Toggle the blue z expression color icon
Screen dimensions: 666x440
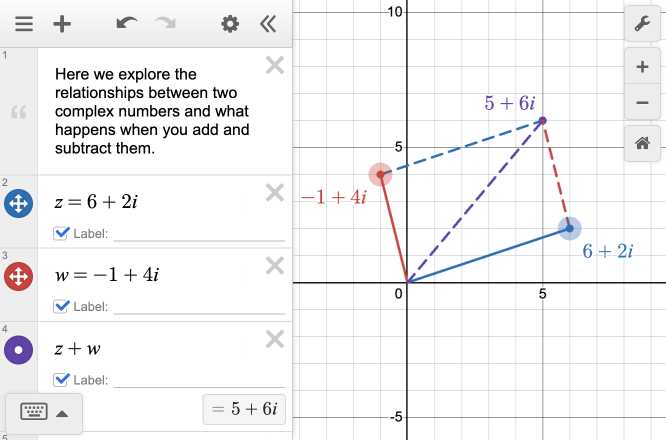(18, 204)
